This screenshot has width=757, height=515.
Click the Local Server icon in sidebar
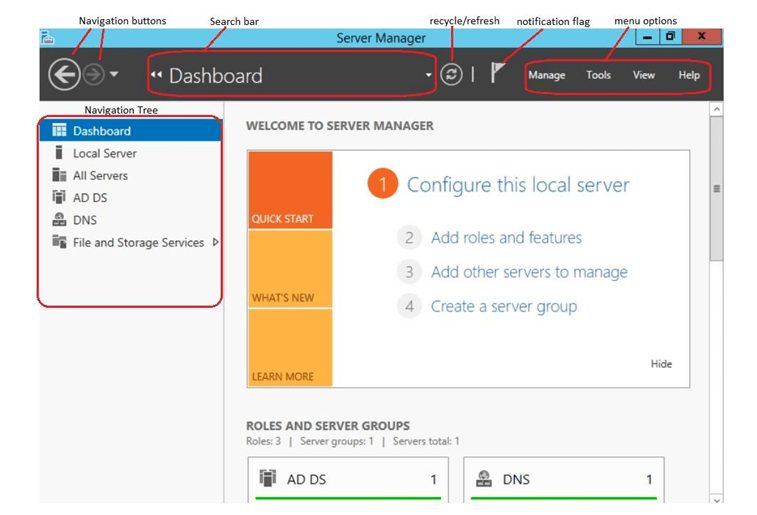pyautogui.click(x=59, y=153)
